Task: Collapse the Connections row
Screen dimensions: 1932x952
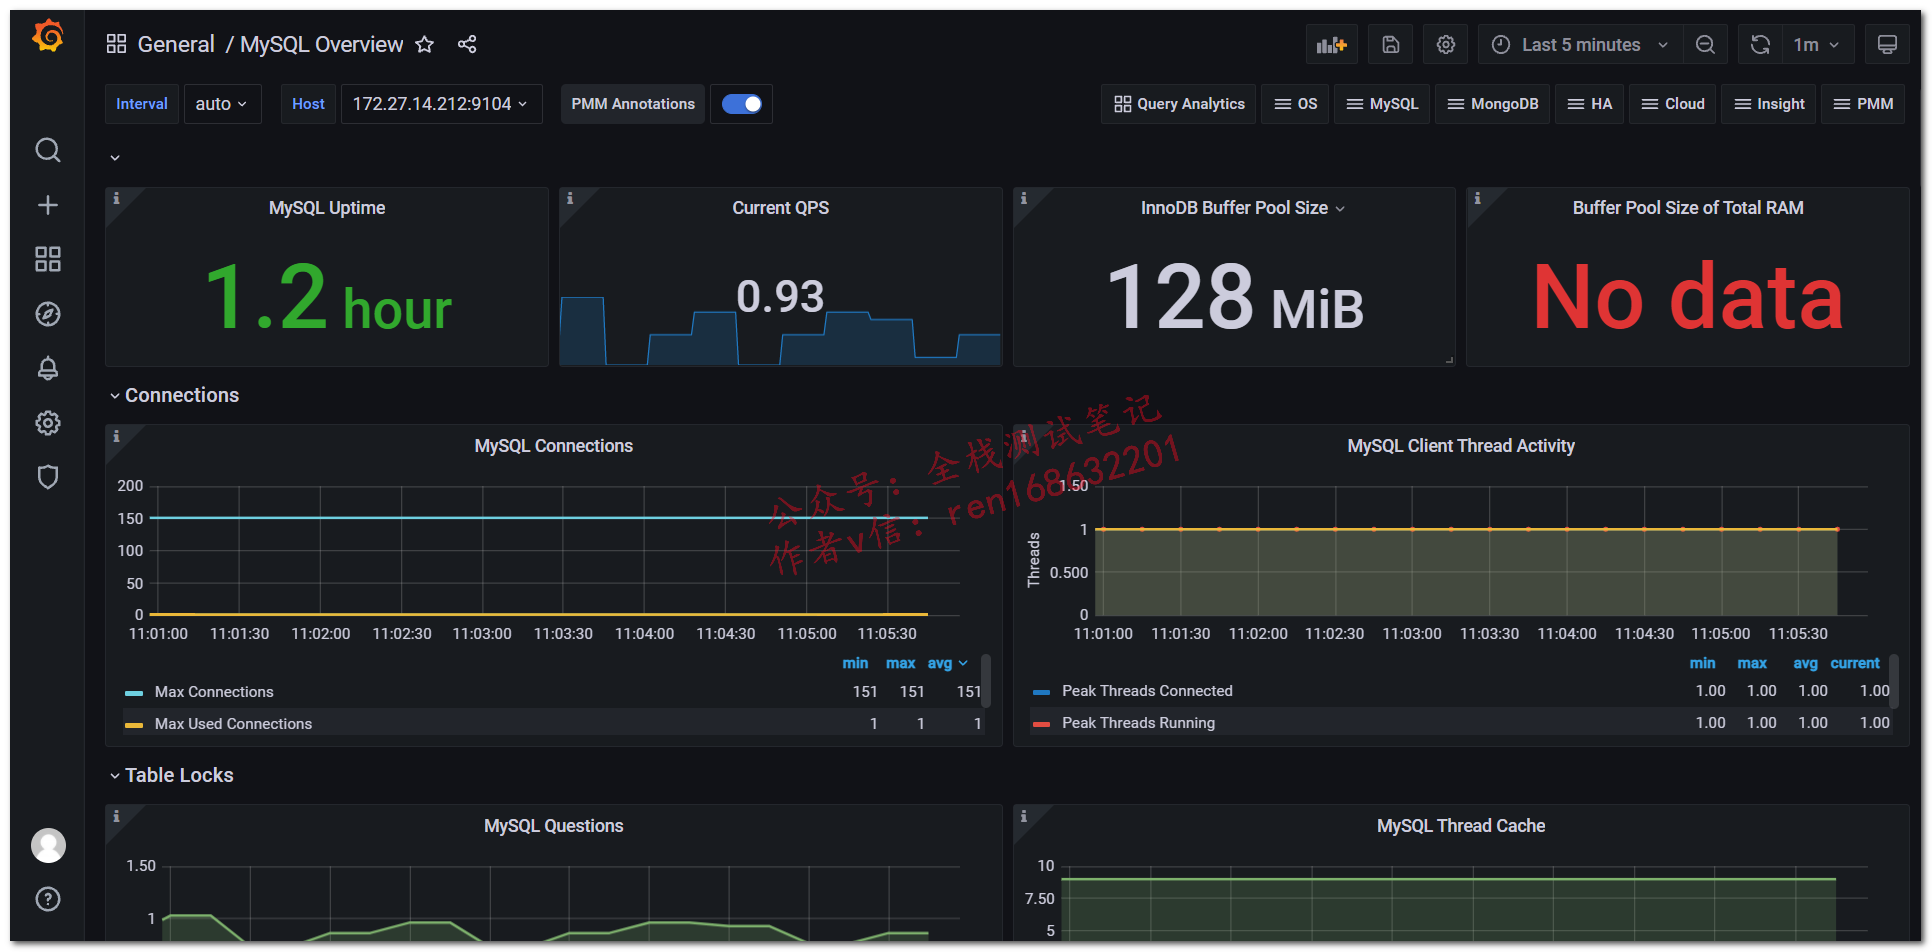Action: coord(174,395)
